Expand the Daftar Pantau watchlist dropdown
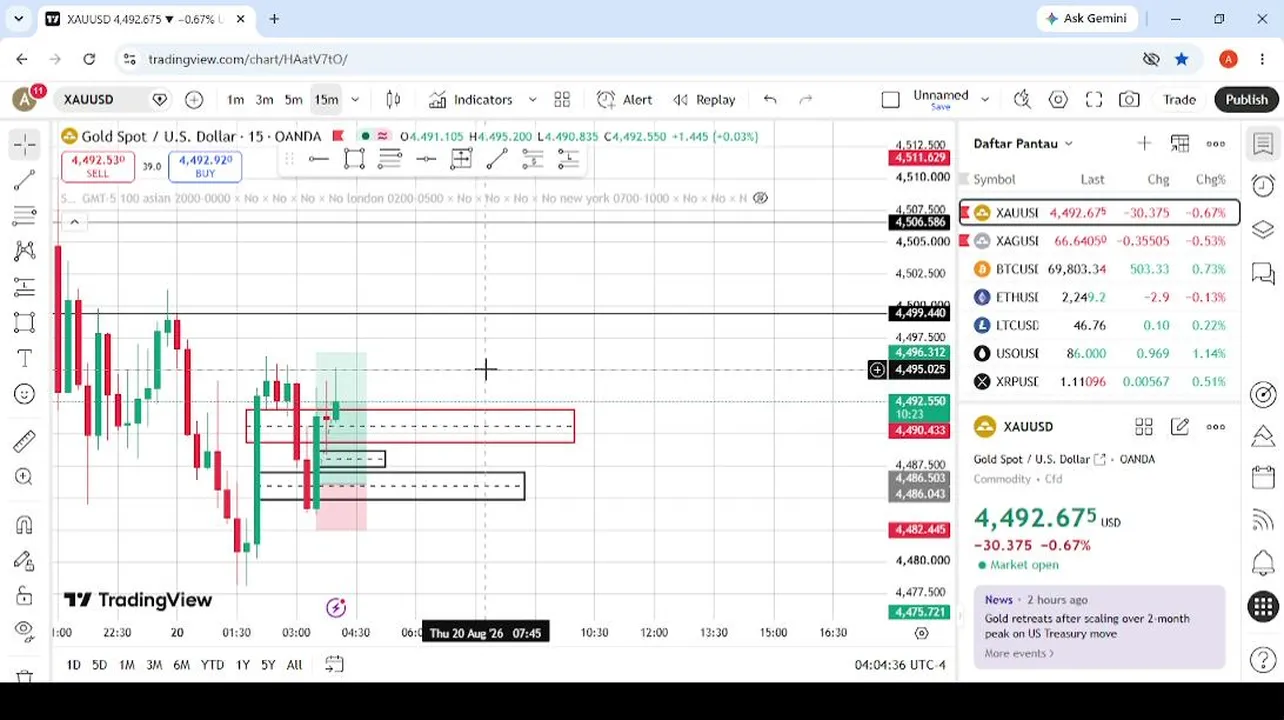Viewport: 1284px width, 720px height. (1023, 144)
